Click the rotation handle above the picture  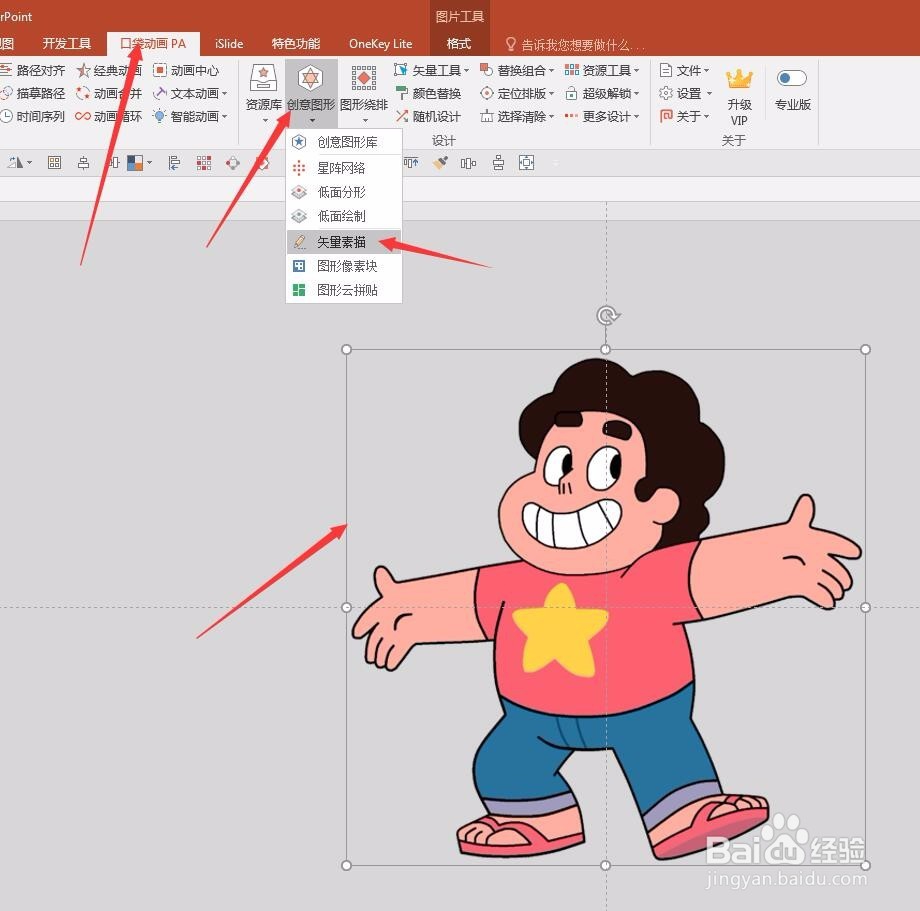(607, 316)
